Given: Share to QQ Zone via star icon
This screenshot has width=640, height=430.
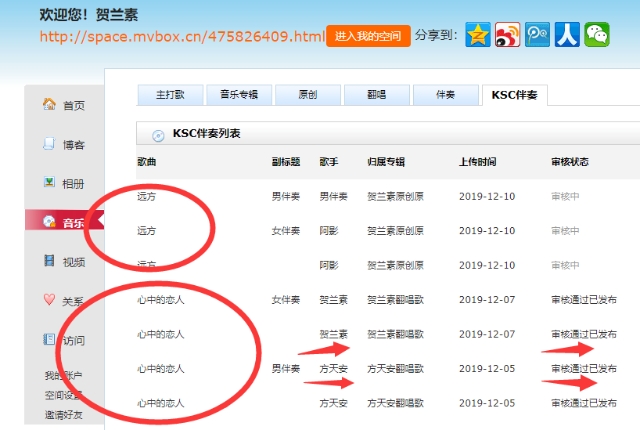Looking at the screenshot, I should point(479,35).
